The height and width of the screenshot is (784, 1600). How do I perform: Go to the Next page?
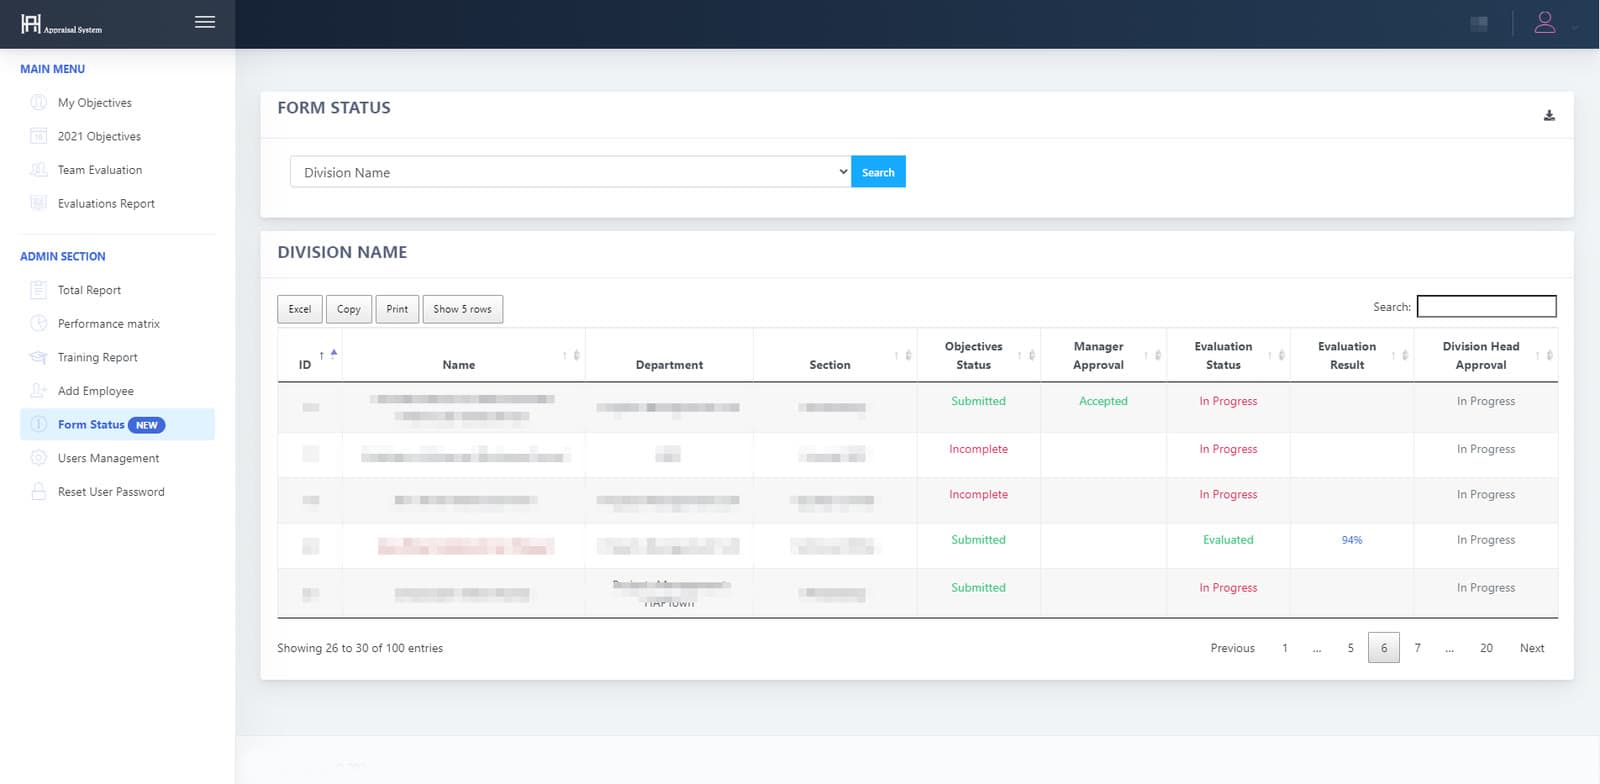[x=1532, y=648]
